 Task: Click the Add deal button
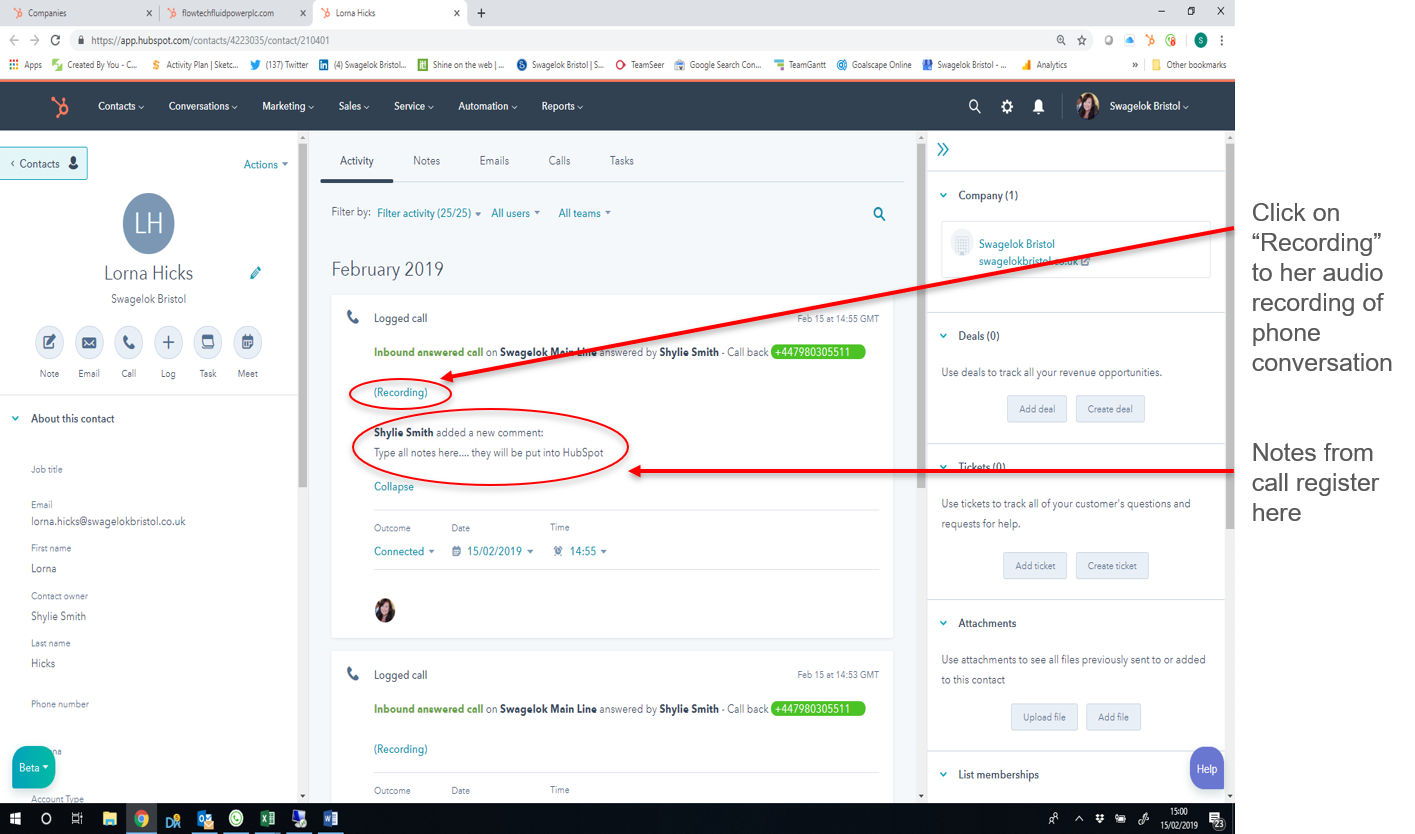(x=1037, y=409)
